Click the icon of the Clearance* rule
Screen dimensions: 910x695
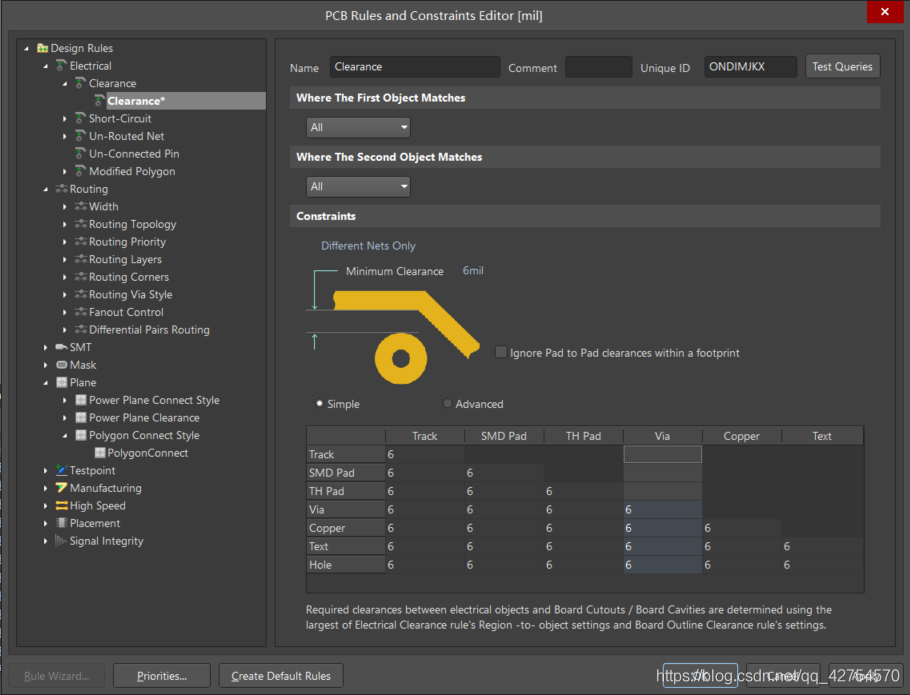point(99,100)
